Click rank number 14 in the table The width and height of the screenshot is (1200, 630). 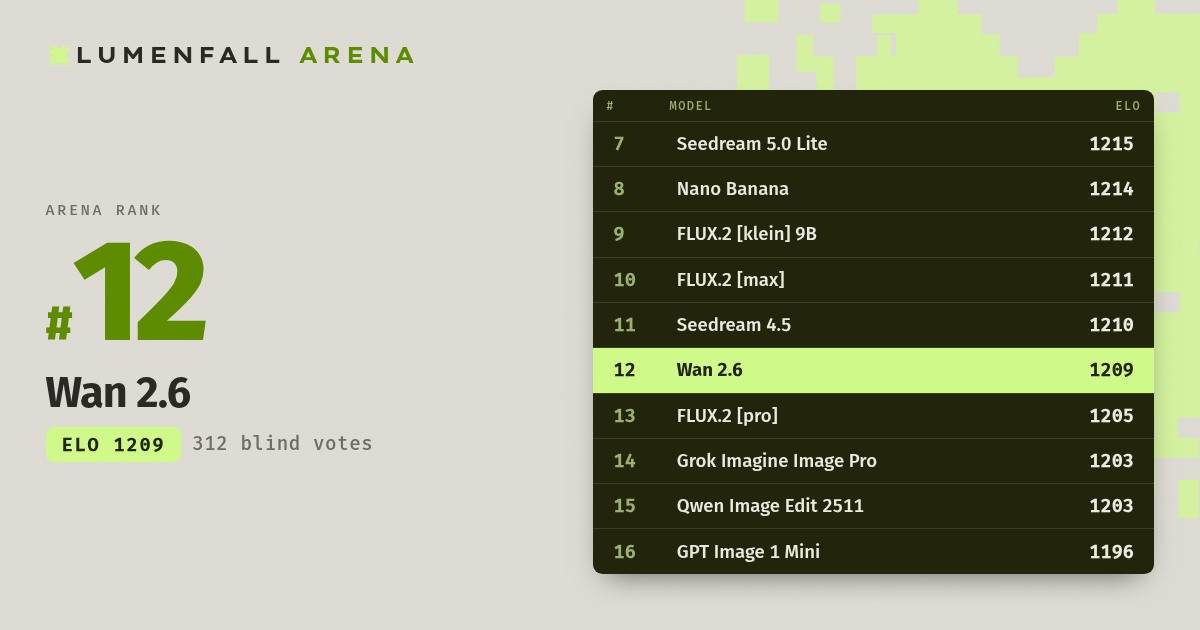624,461
